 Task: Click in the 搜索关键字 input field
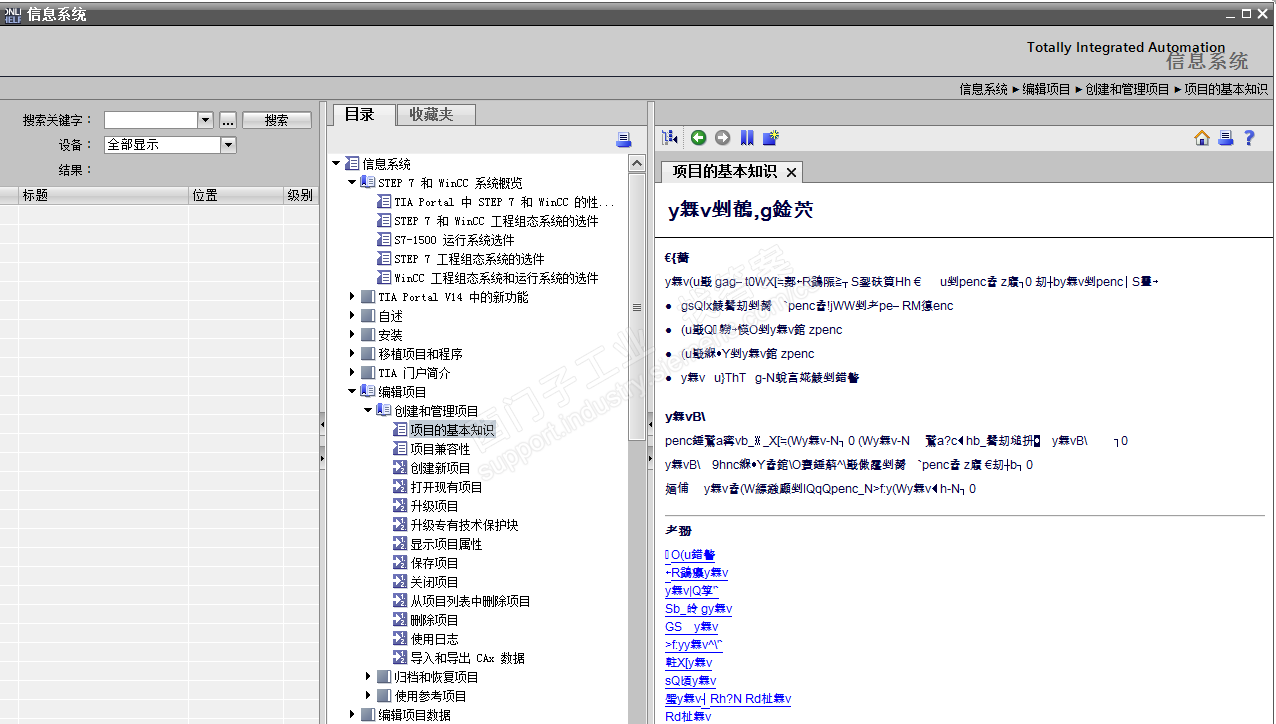click(x=151, y=120)
